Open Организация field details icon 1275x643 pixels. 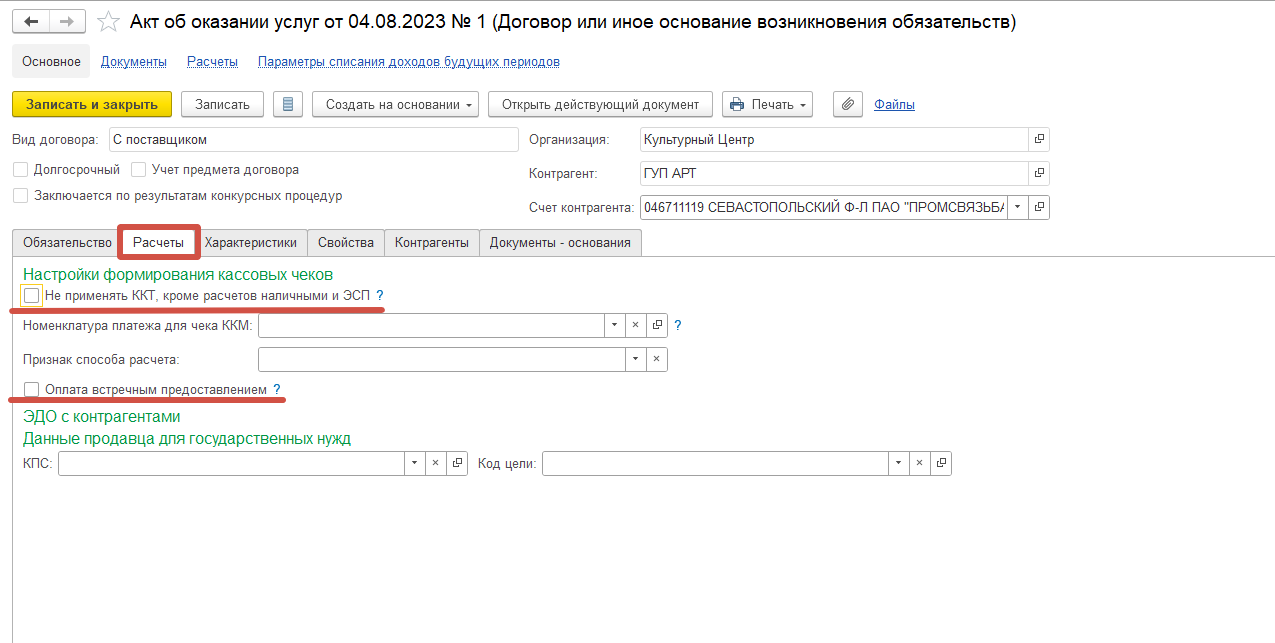[1039, 140]
